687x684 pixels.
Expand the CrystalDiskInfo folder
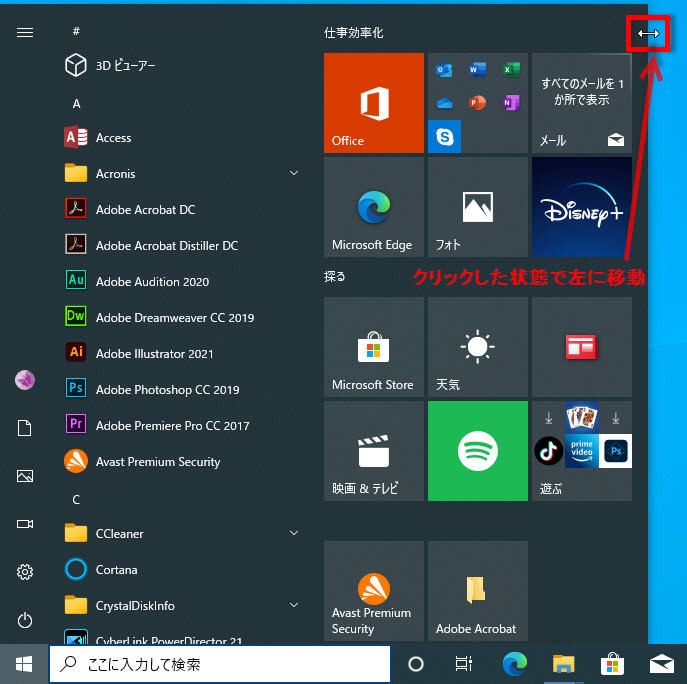(x=294, y=606)
